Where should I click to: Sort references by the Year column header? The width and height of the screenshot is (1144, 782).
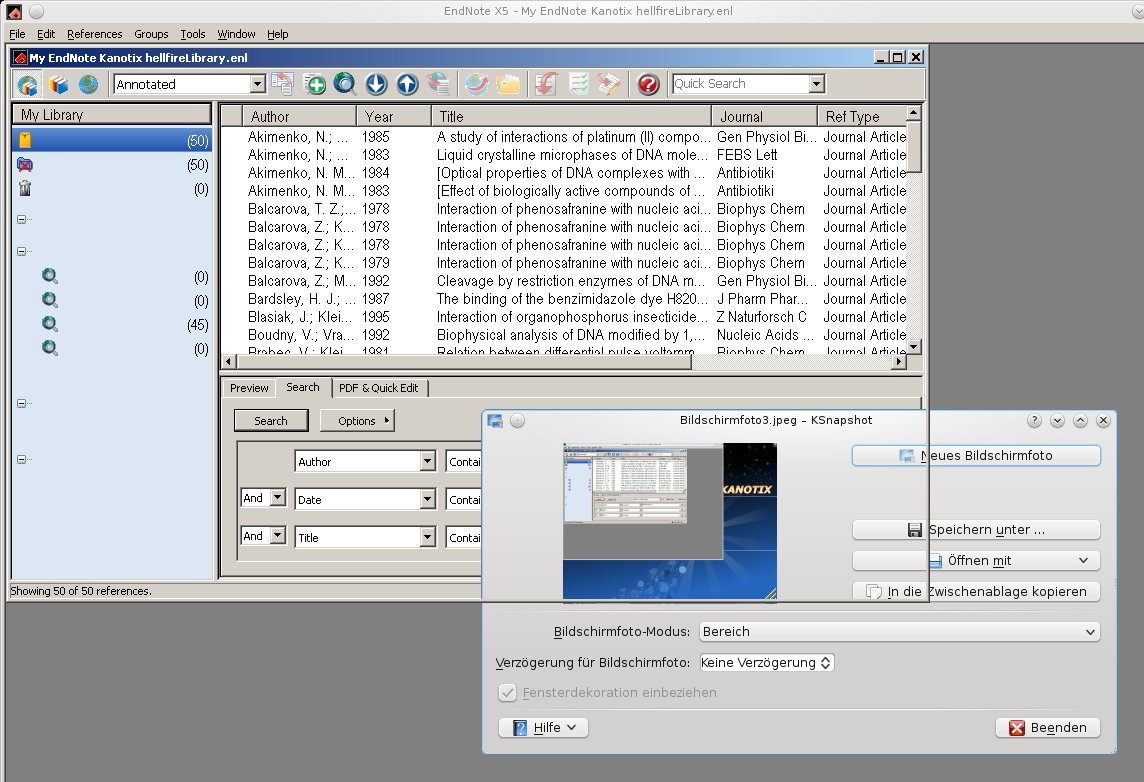pos(394,117)
